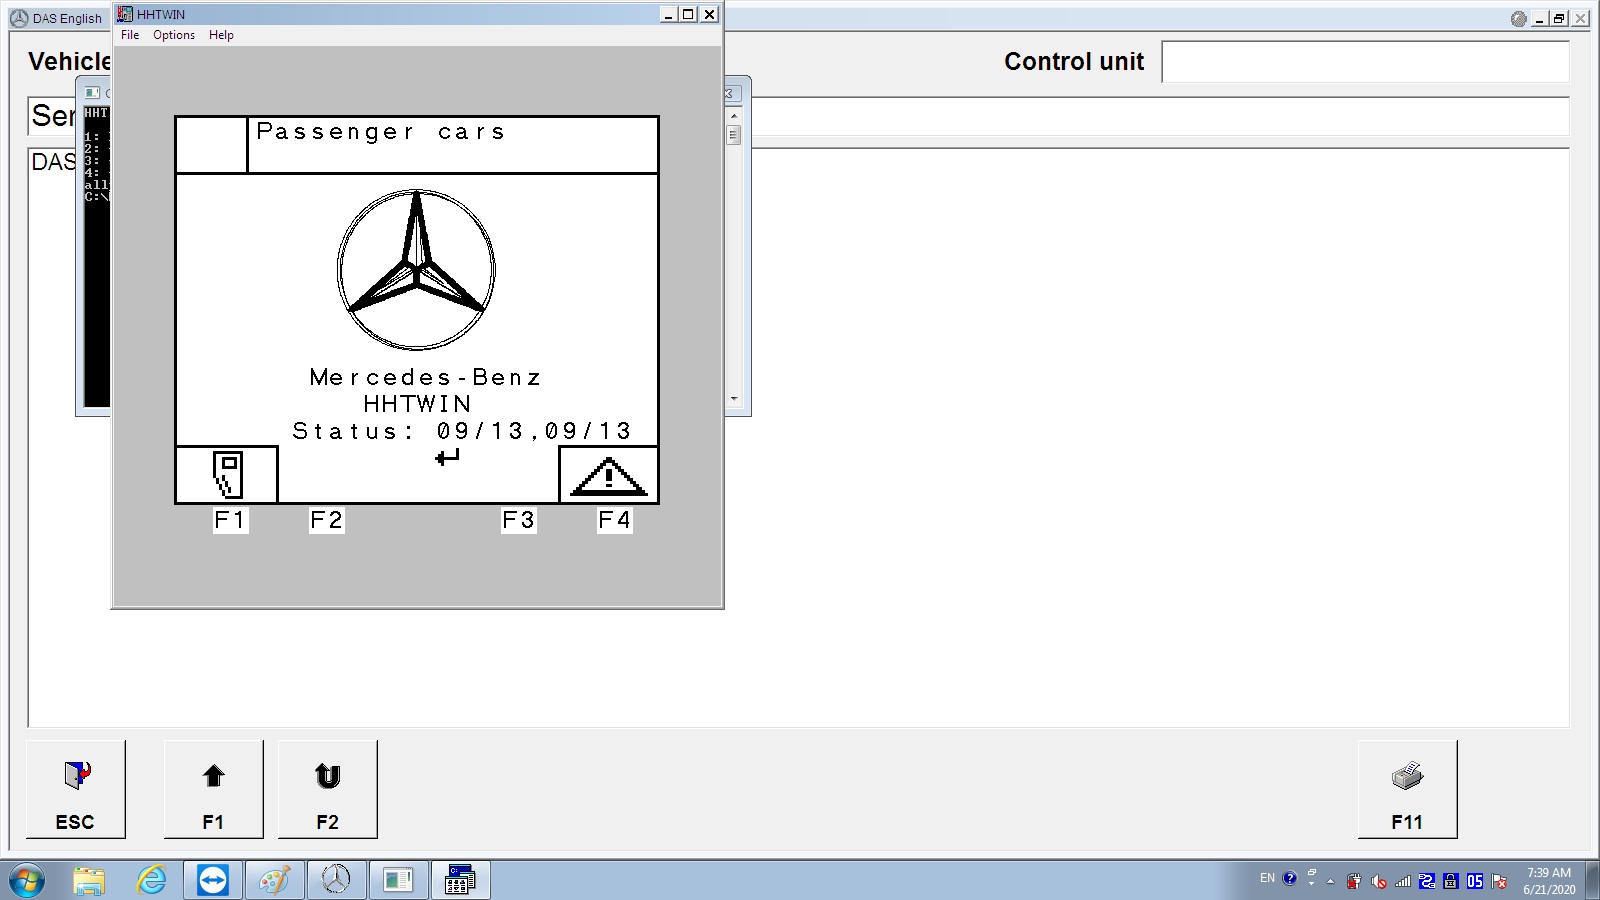Image resolution: width=1600 pixels, height=900 pixels.
Task: Open TeamViewer from the taskbar
Action: [x=213, y=881]
